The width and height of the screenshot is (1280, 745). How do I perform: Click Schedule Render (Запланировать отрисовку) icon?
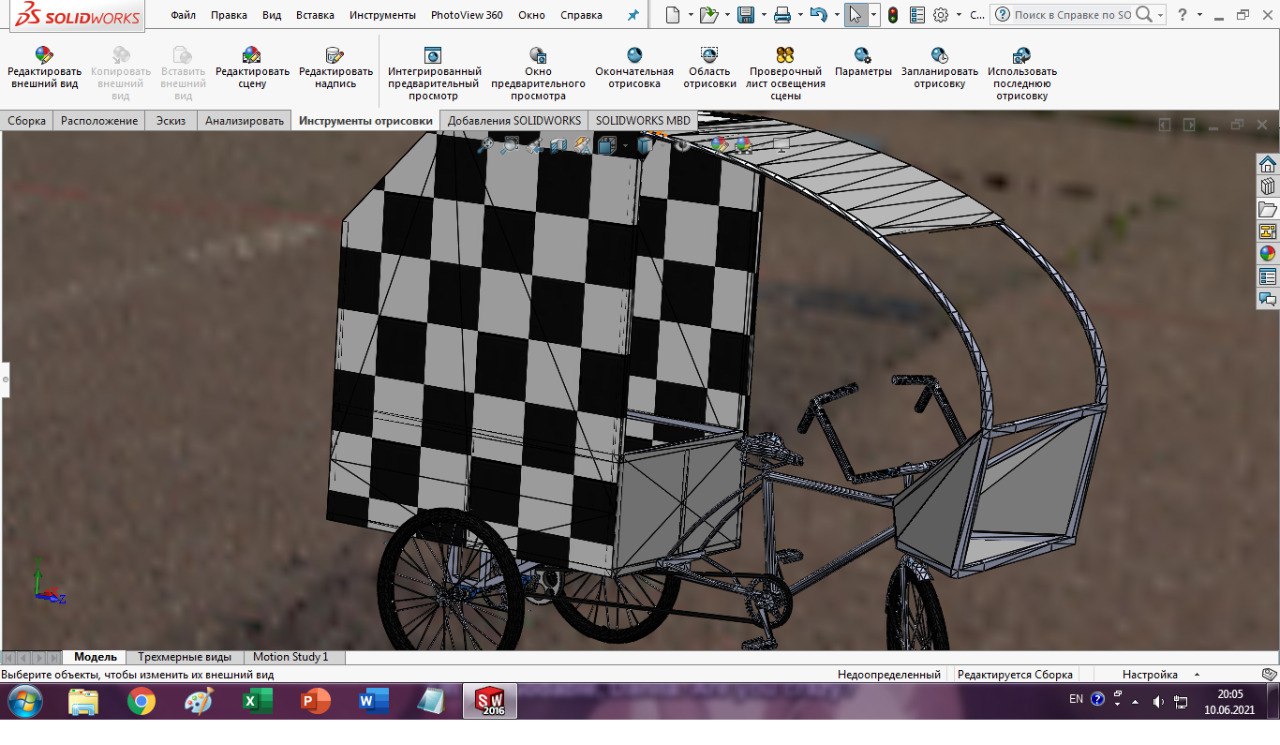click(939, 56)
